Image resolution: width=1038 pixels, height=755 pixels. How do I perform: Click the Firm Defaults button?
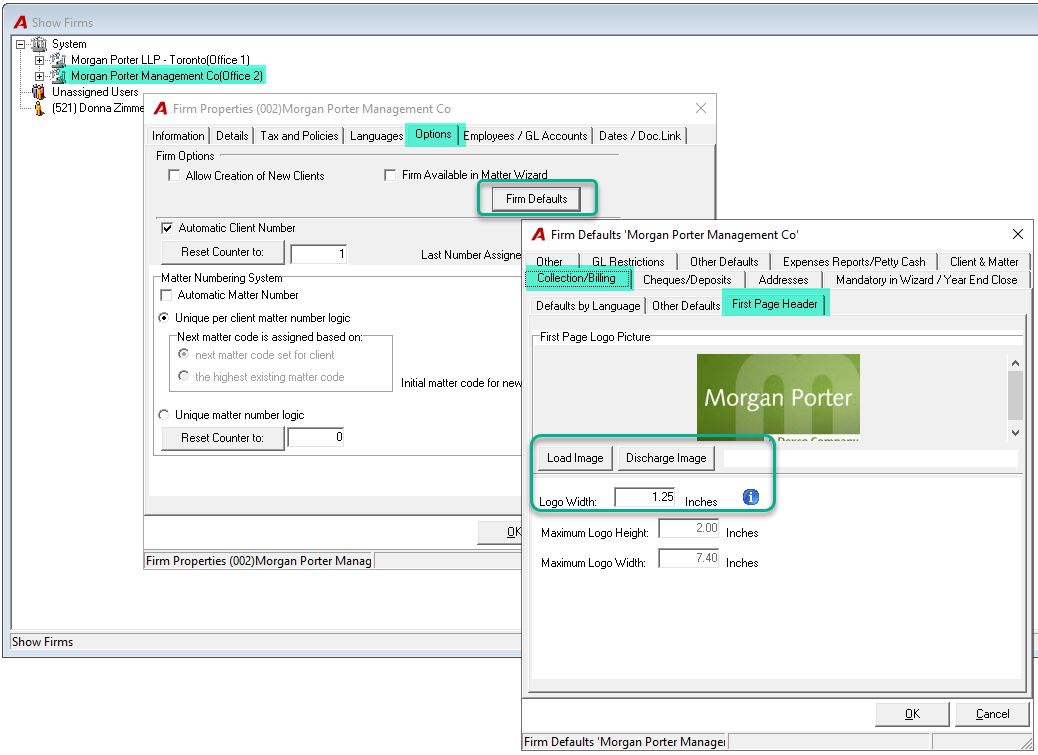[537, 199]
